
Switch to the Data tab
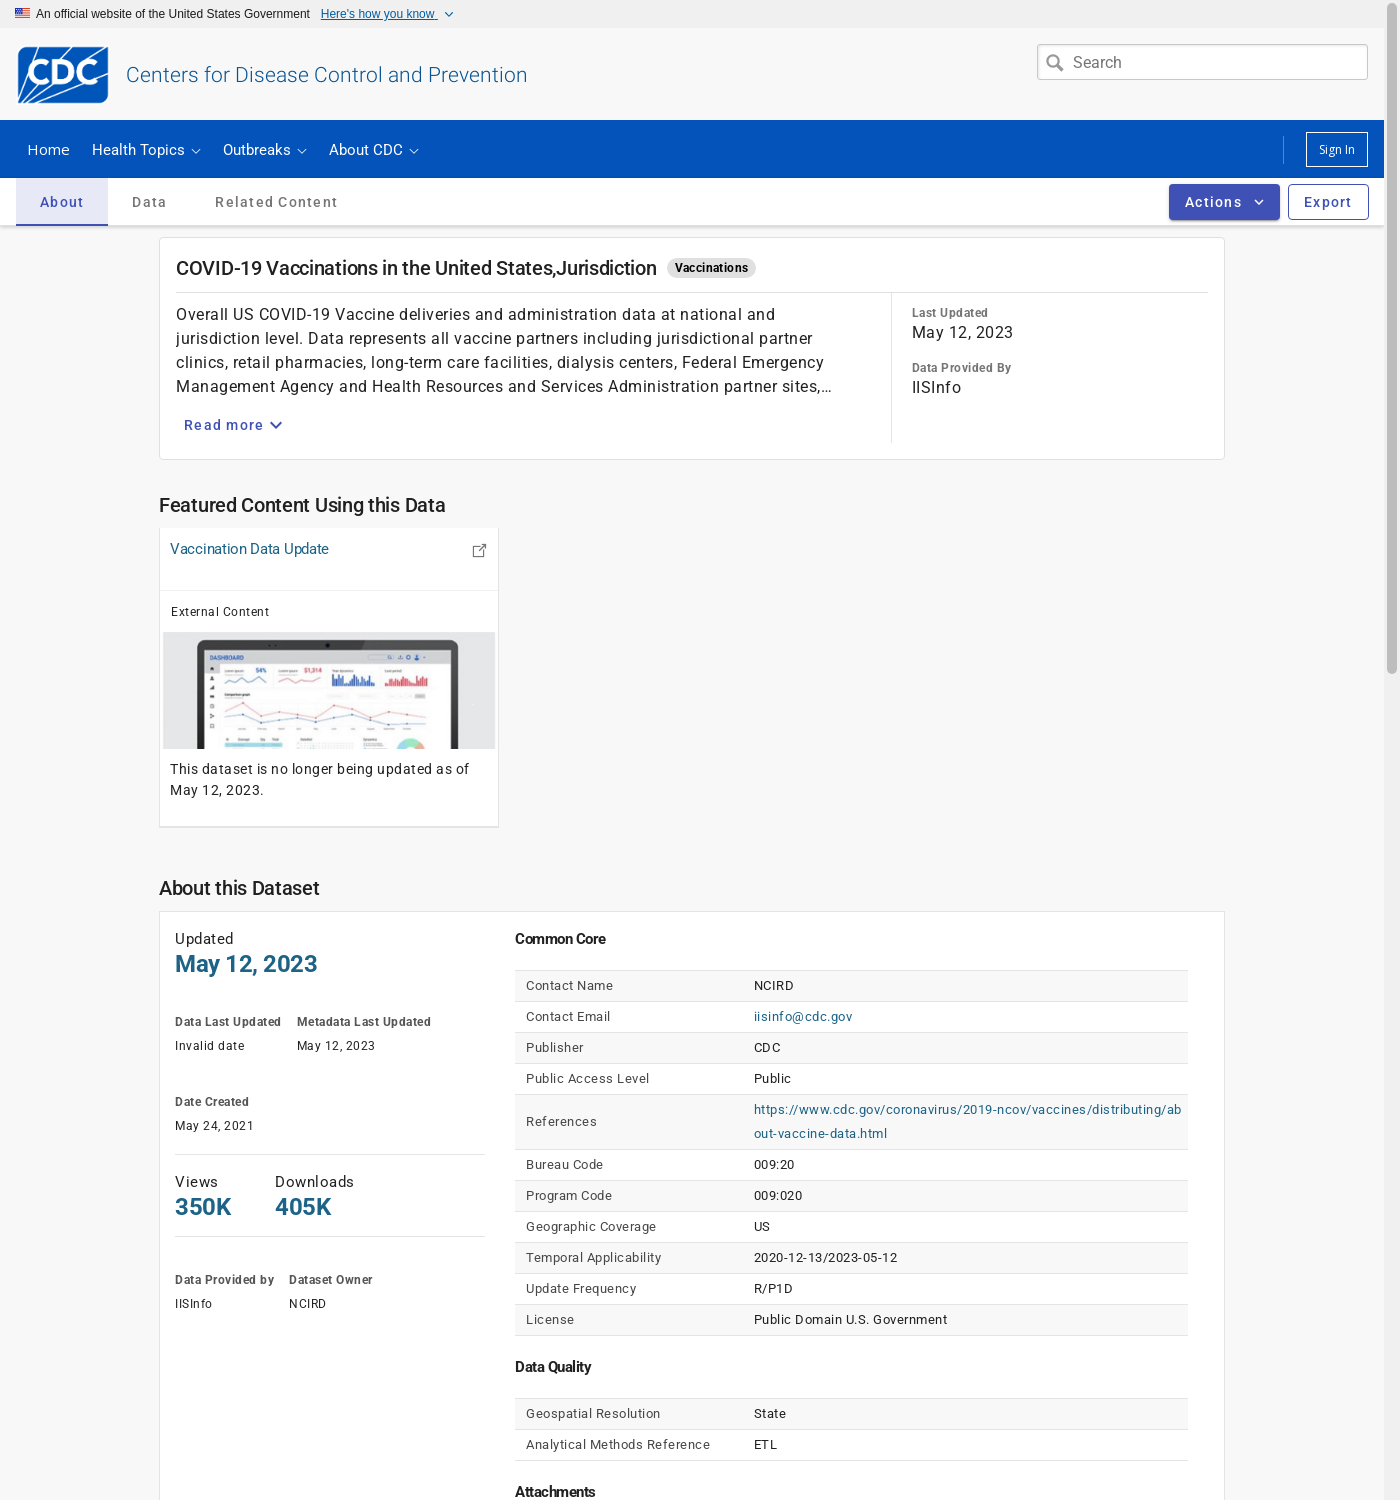[149, 202]
